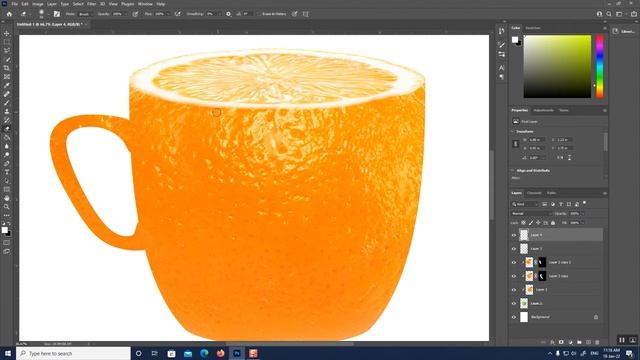
Task: Open the Flow dropdown in options bar
Action: (168, 14)
